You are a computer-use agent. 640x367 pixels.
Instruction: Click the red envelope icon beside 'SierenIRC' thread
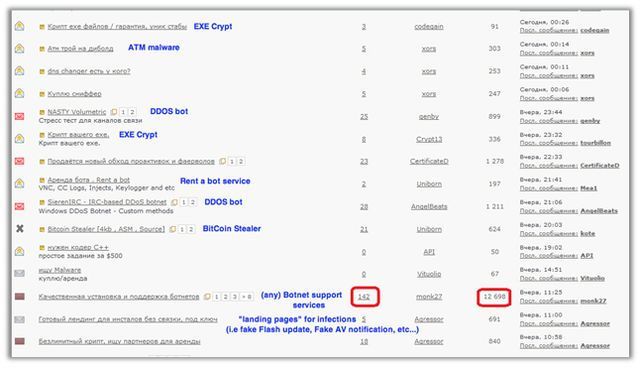19,206
